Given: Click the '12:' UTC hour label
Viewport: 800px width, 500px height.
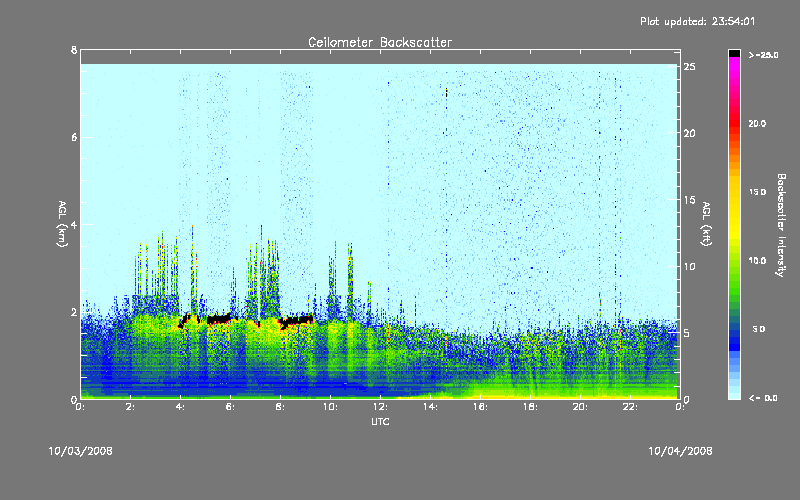Looking at the screenshot, I should [x=381, y=407].
